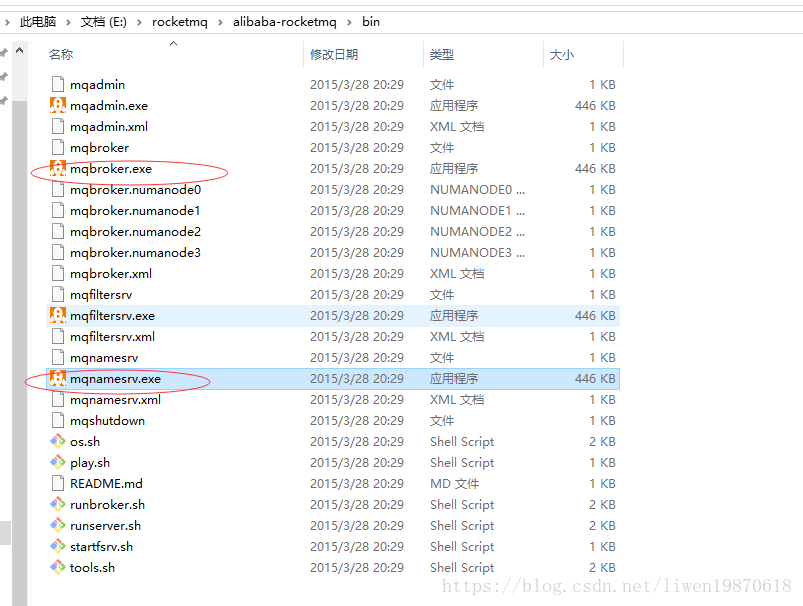Select the mqfiltersrv.exe application icon
Image resolution: width=803 pixels, height=606 pixels.
tap(58, 316)
